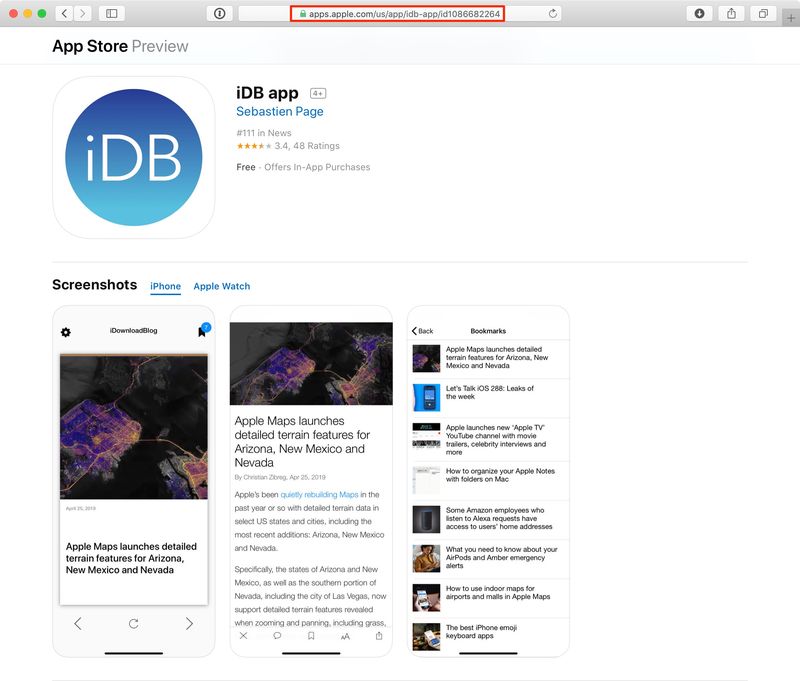Click the 4+ age rating badge
Screen dimensions: 800x681
click(318, 93)
